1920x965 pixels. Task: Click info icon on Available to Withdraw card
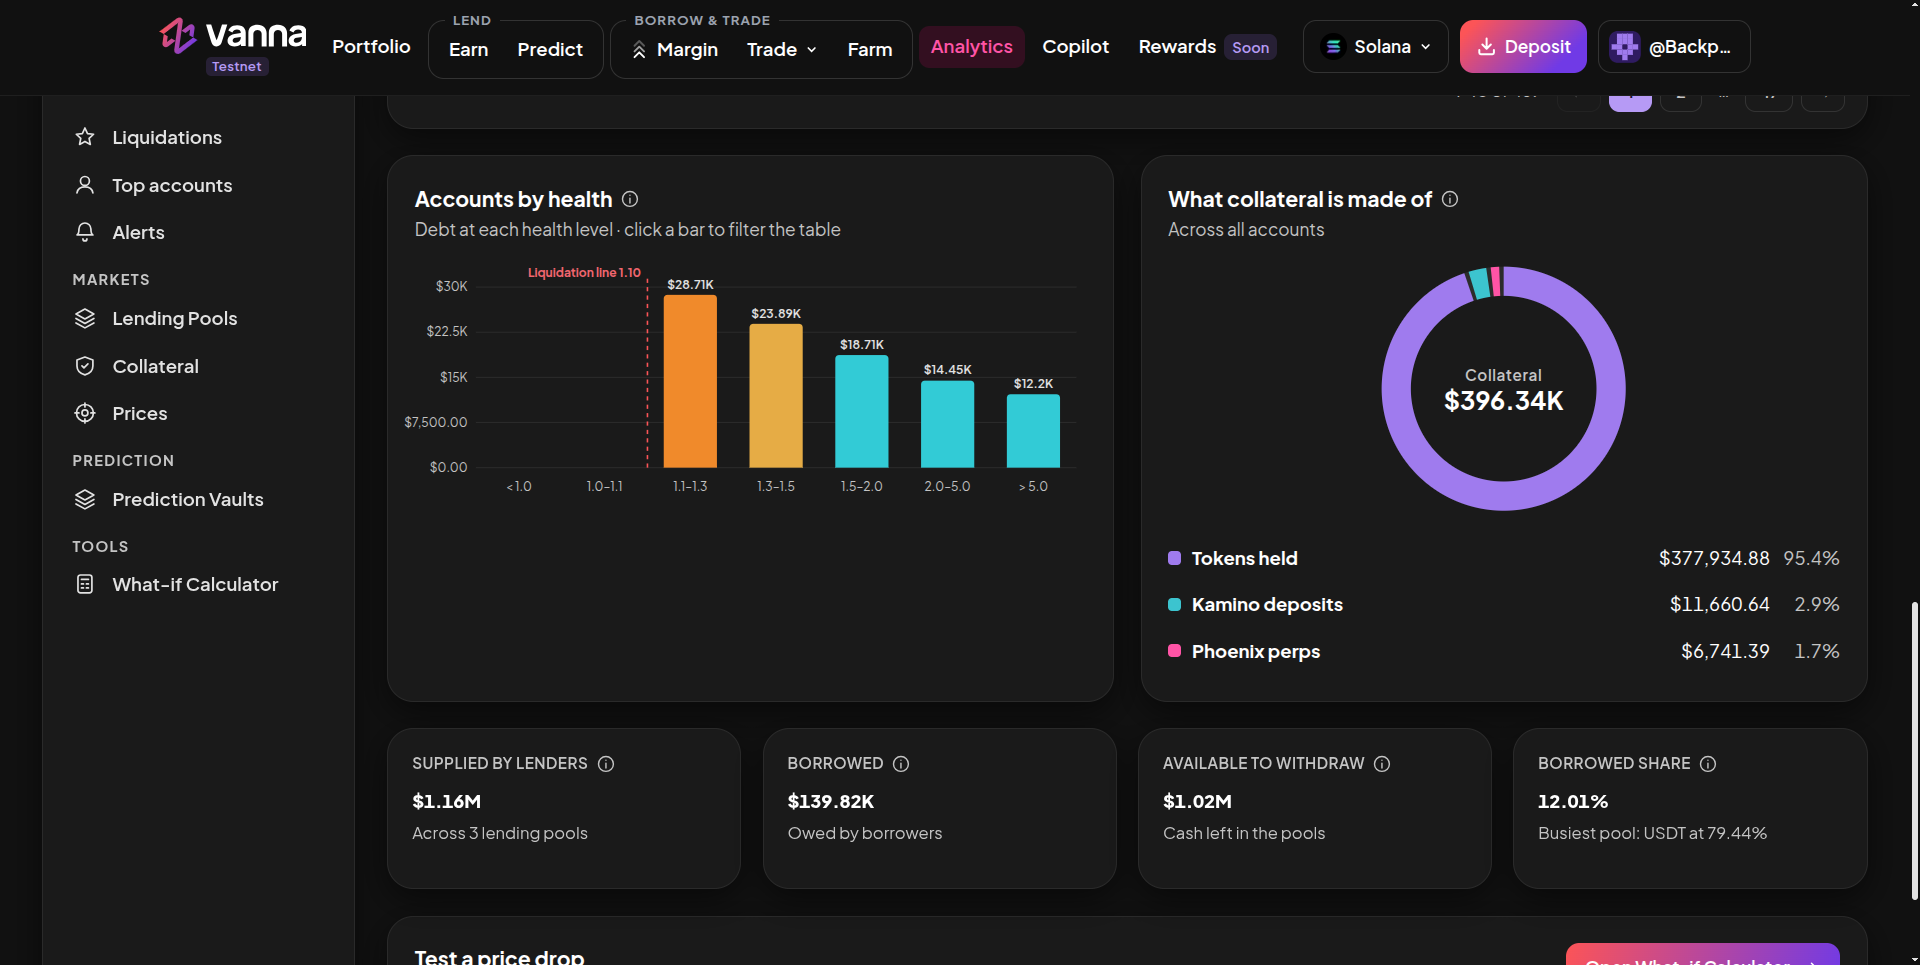[1382, 764]
